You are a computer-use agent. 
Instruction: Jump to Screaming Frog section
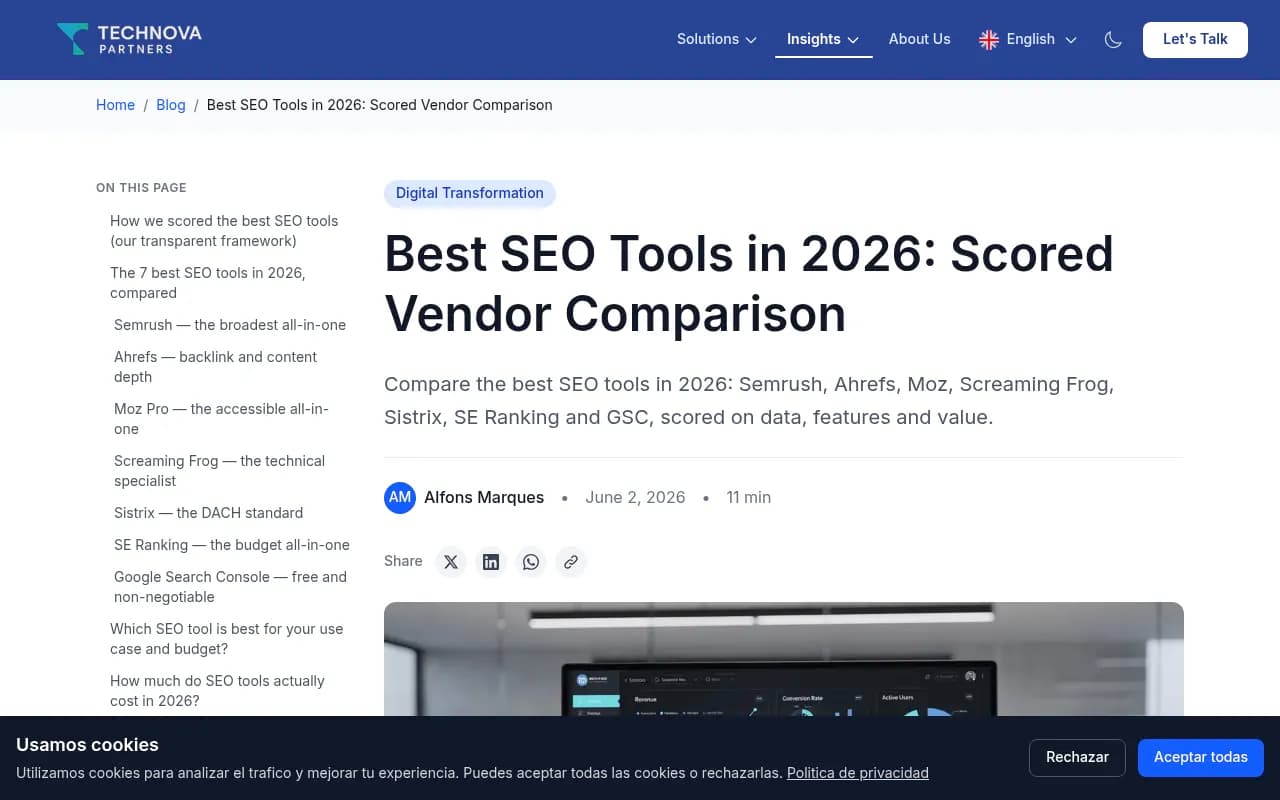coord(219,471)
